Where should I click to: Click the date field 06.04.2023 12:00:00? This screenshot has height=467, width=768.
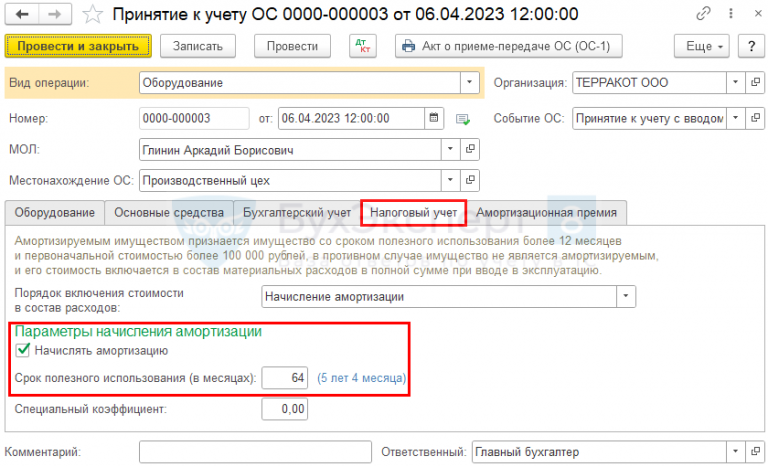tap(351, 118)
